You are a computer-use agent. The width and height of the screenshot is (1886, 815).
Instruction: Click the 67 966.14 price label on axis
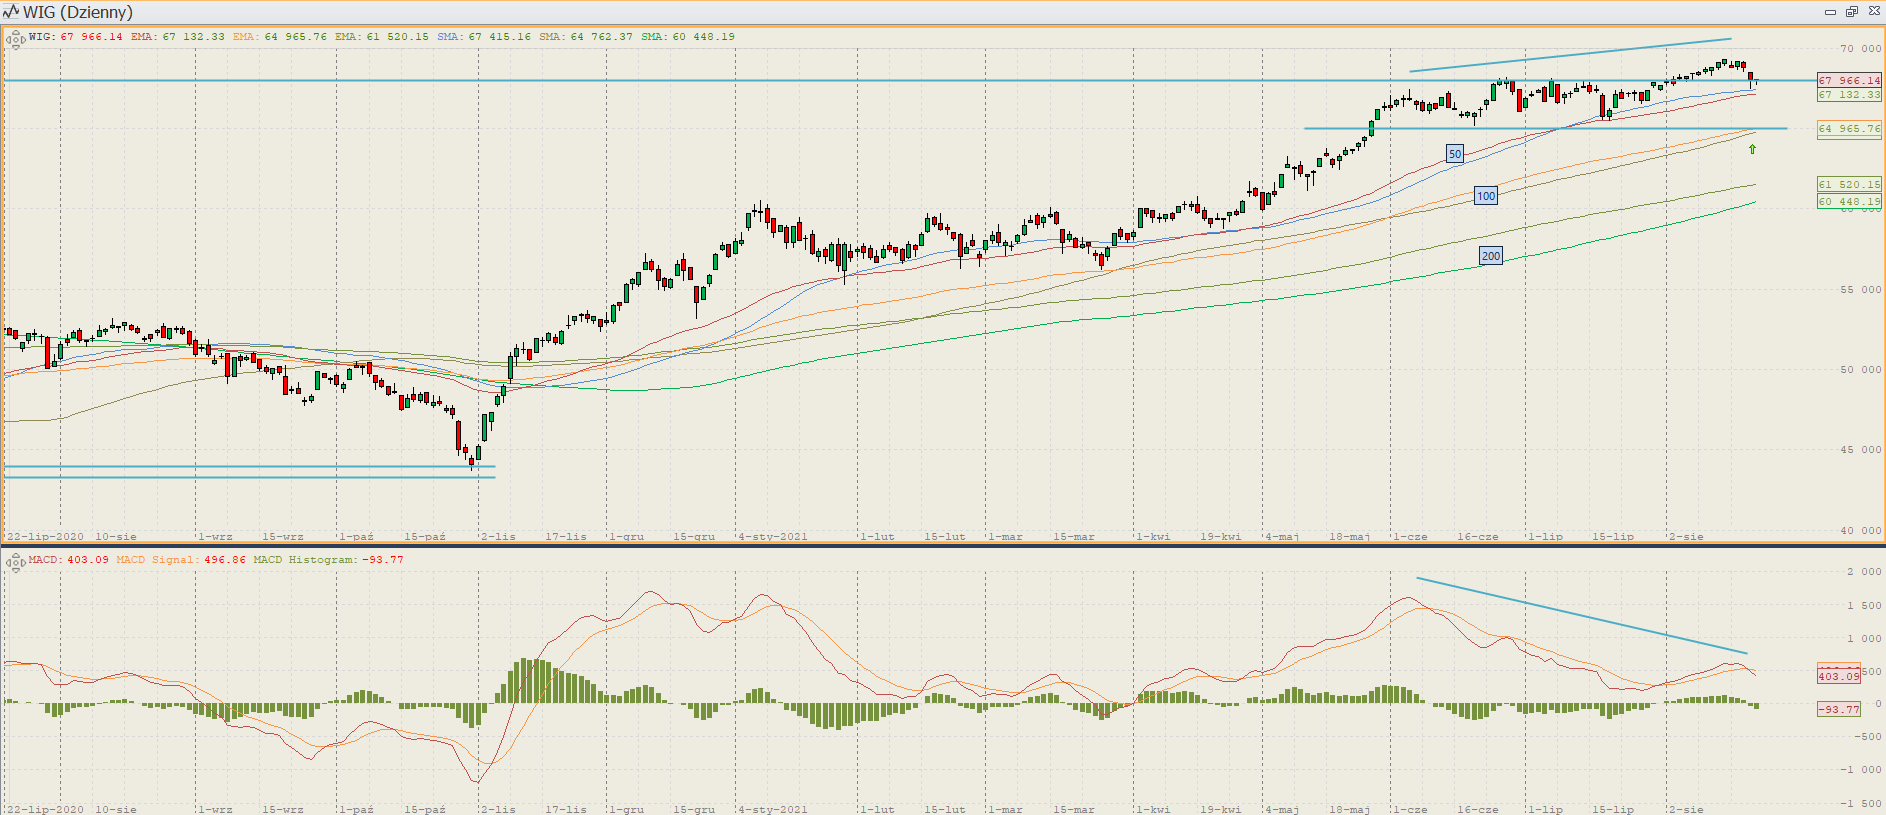[1849, 81]
